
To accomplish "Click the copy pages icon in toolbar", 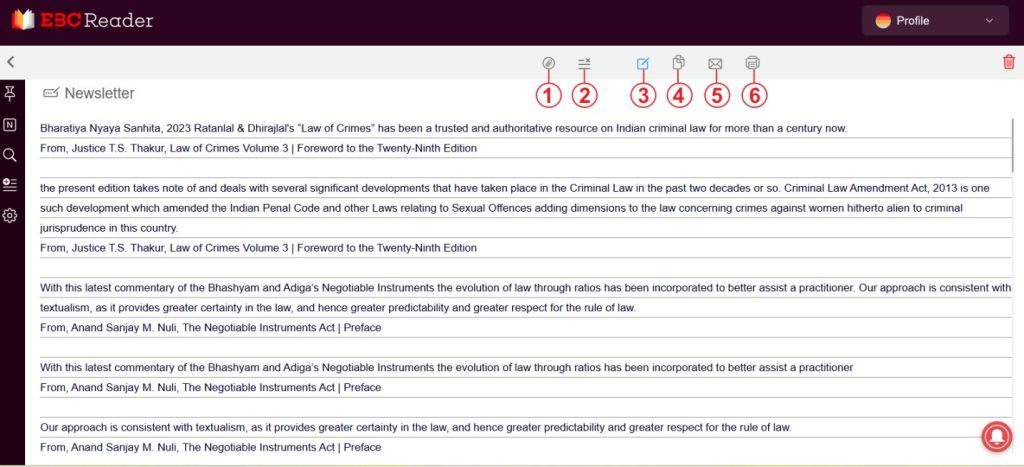I will coord(679,63).
